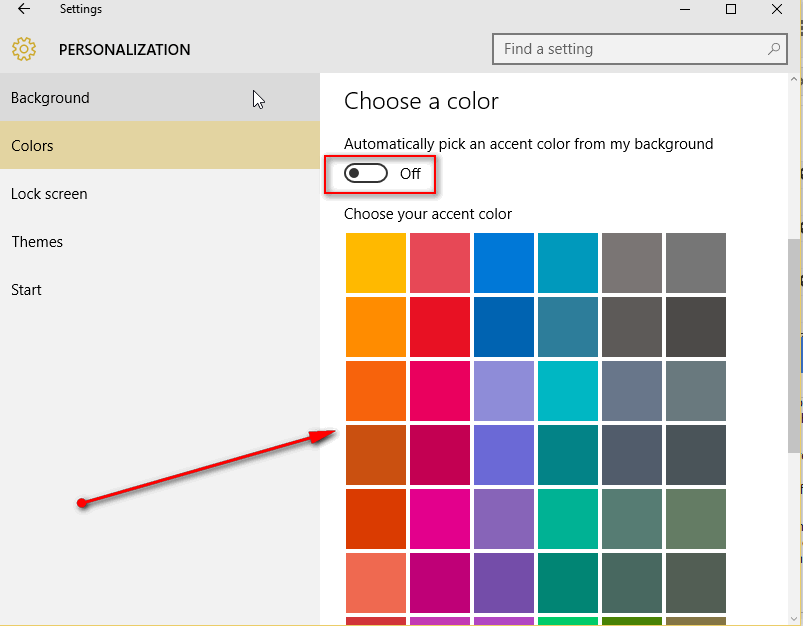The image size is (803, 626).
Task: Choose the bright turquoise swatch in third row
Action: [x=568, y=391]
